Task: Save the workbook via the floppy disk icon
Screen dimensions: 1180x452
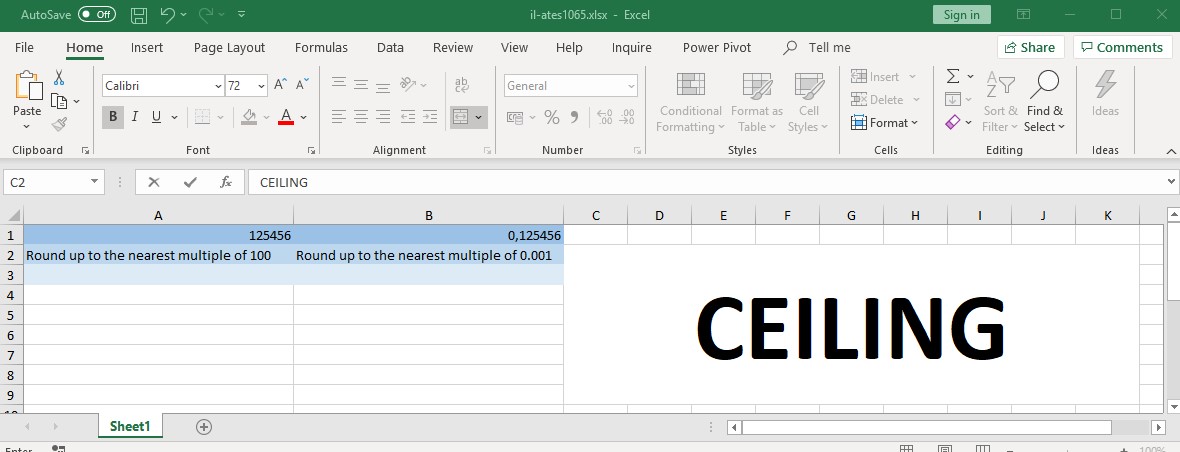Action: point(138,15)
